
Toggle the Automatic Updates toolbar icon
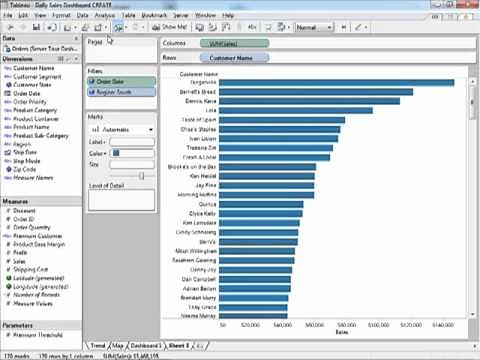pyautogui.click(x=118, y=28)
